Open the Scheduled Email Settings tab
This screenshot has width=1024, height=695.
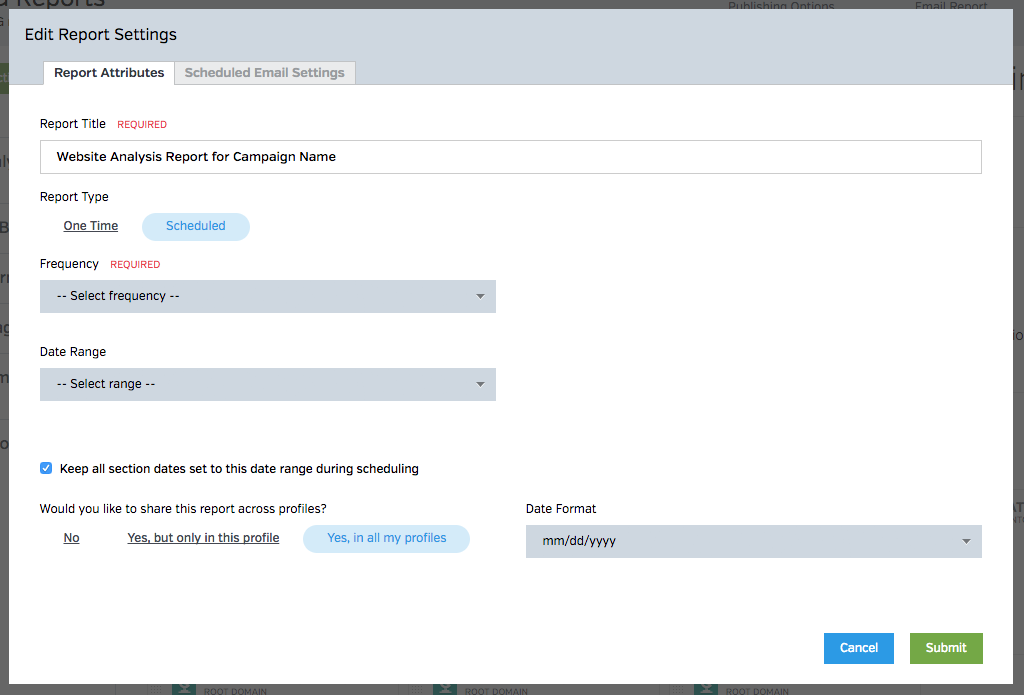pos(264,73)
